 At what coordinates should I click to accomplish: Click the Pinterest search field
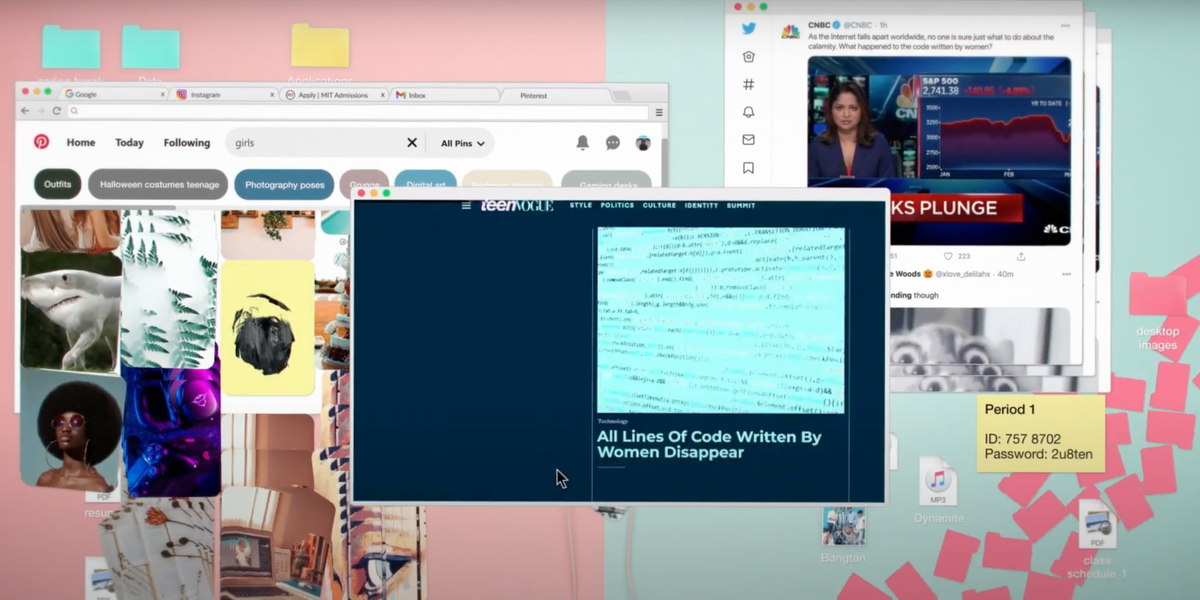point(325,143)
